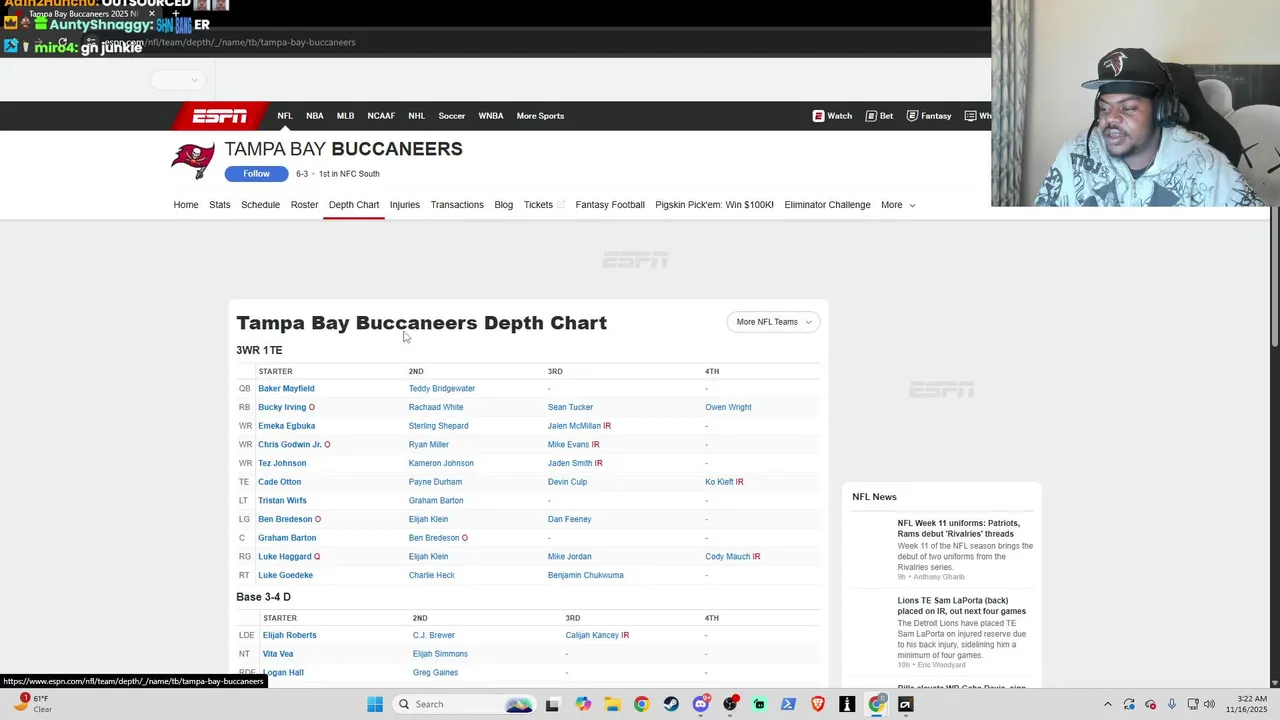The height and width of the screenshot is (720, 1280).
Task: Go to the team Home tab
Action: pos(186,205)
